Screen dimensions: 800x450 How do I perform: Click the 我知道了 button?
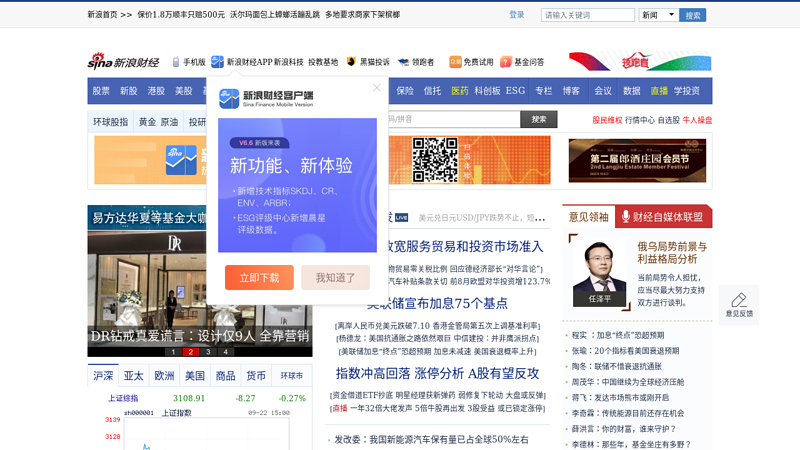tap(335, 278)
